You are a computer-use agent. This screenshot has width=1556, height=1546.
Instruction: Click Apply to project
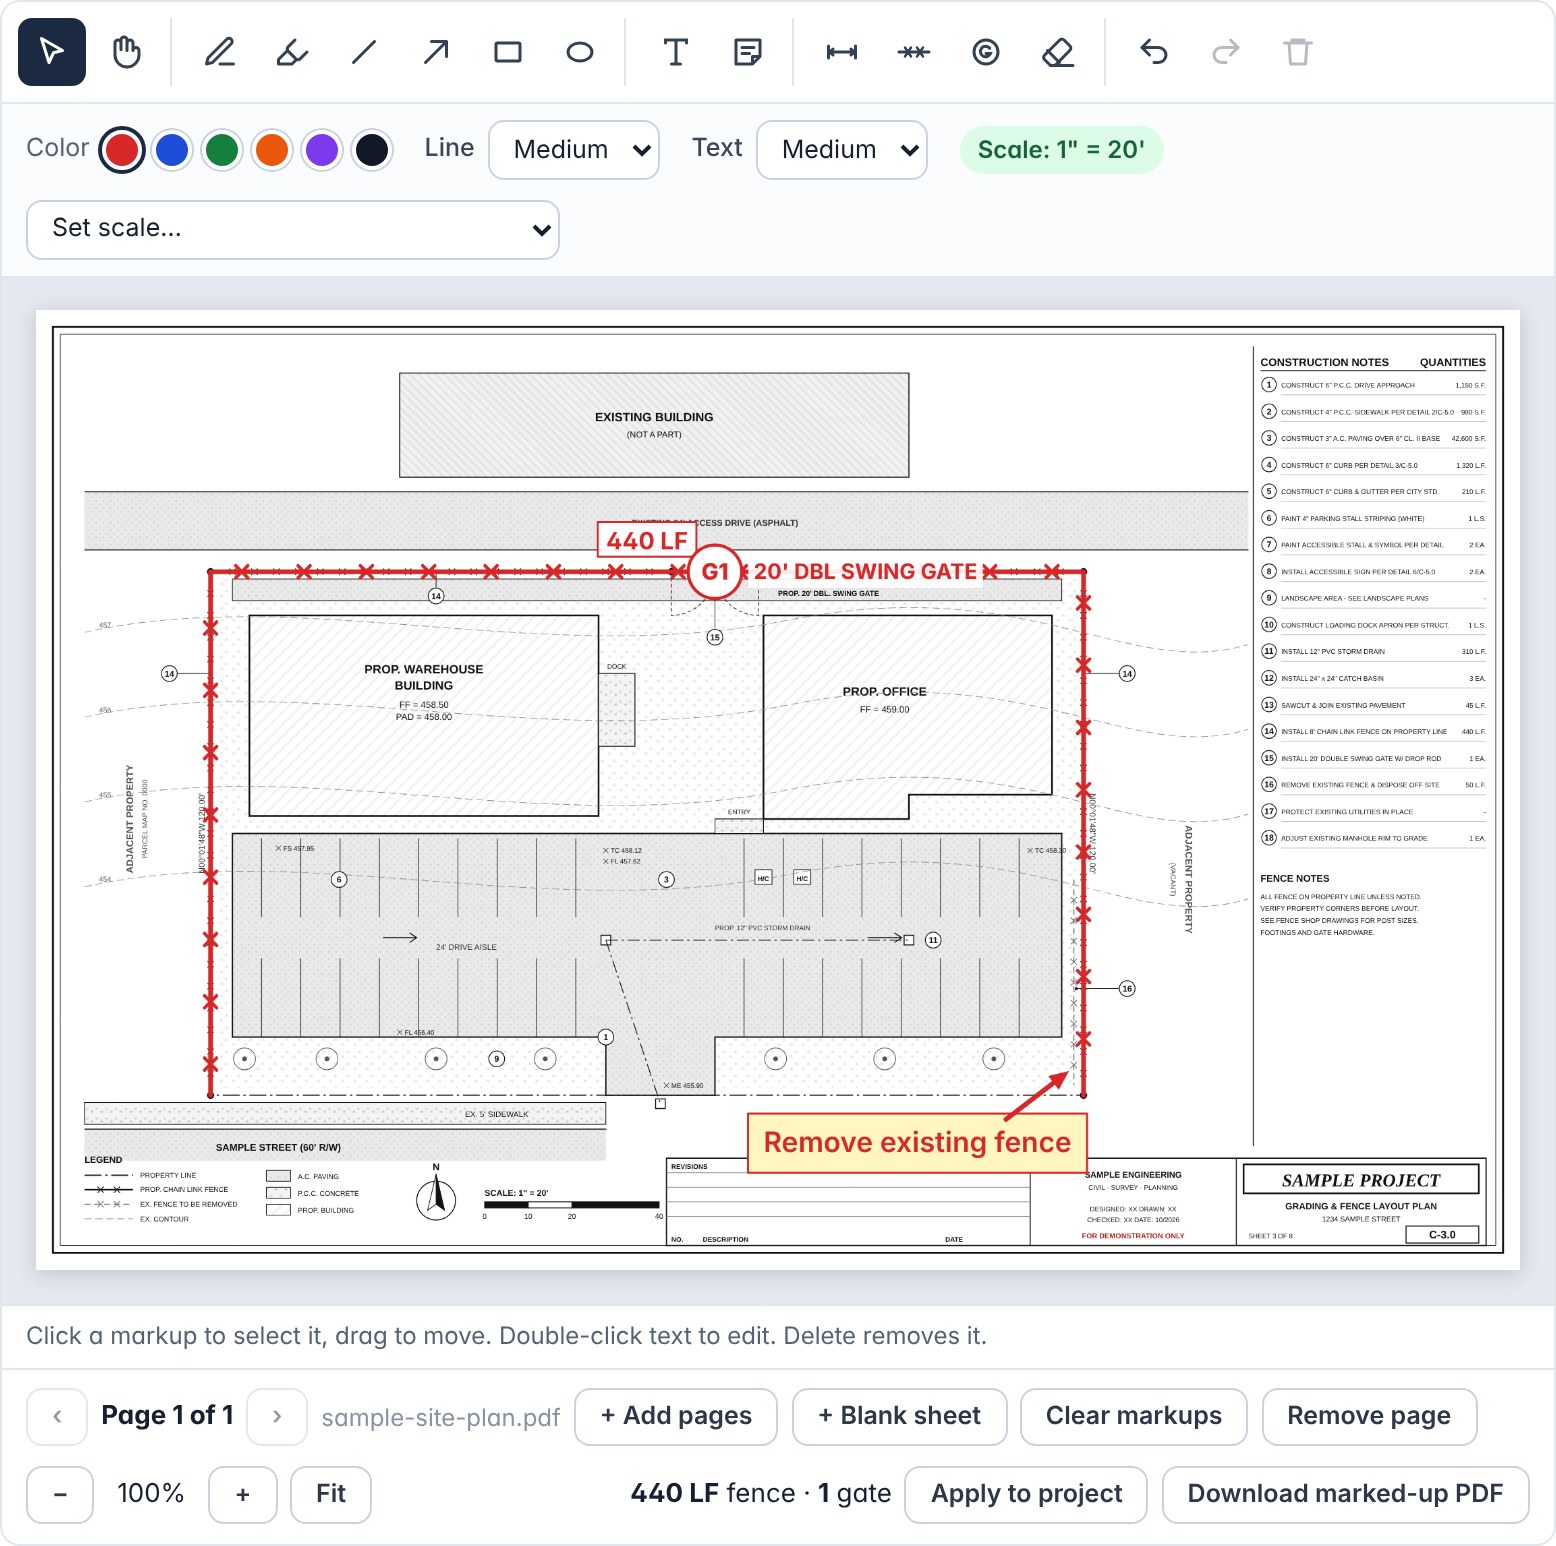point(1026,1494)
